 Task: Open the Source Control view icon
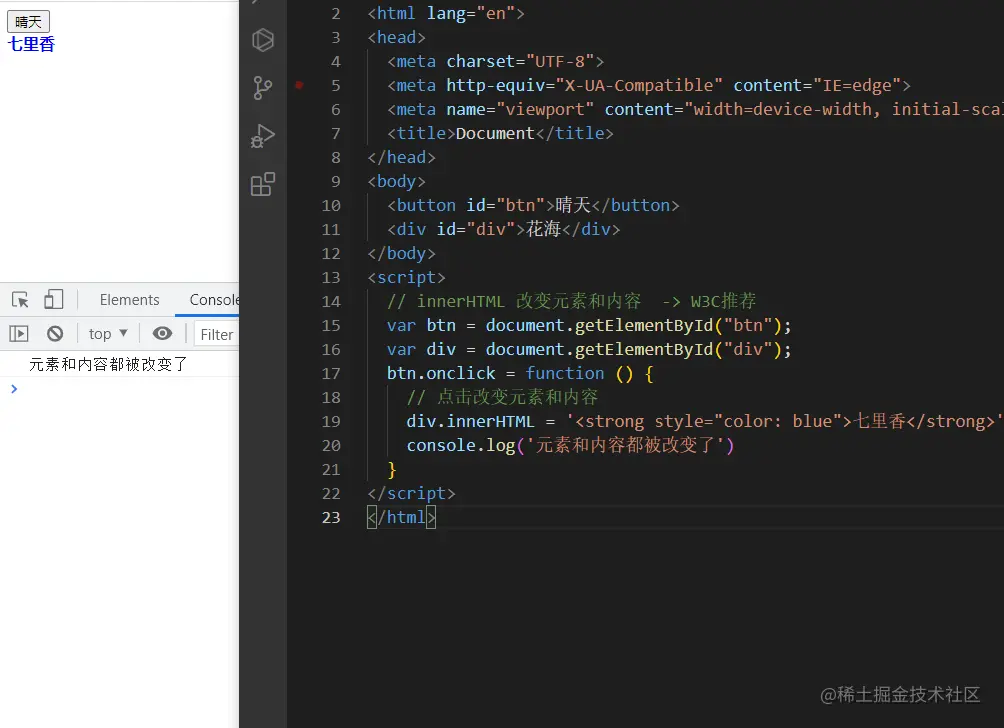(263, 88)
